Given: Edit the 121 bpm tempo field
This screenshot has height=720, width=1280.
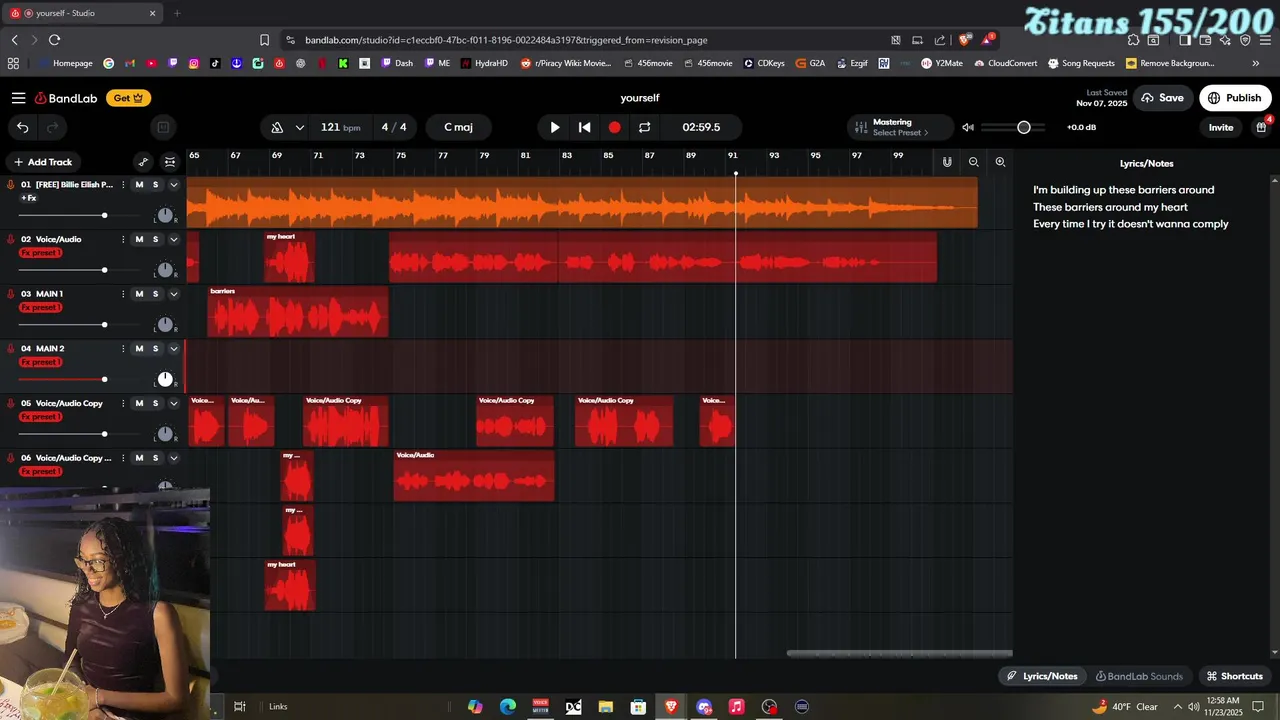Looking at the screenshot, I should pyautogui.click(x=340, y=127).
